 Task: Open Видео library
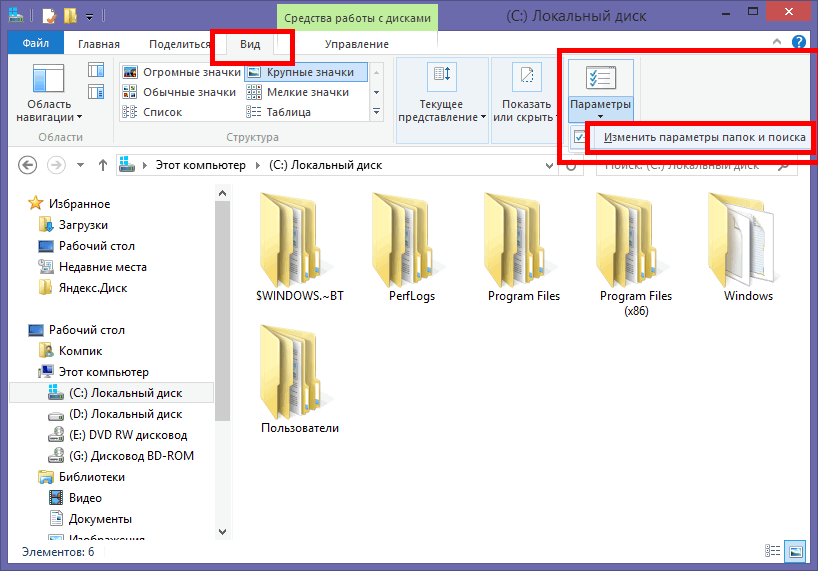click(x=85, y=498)
